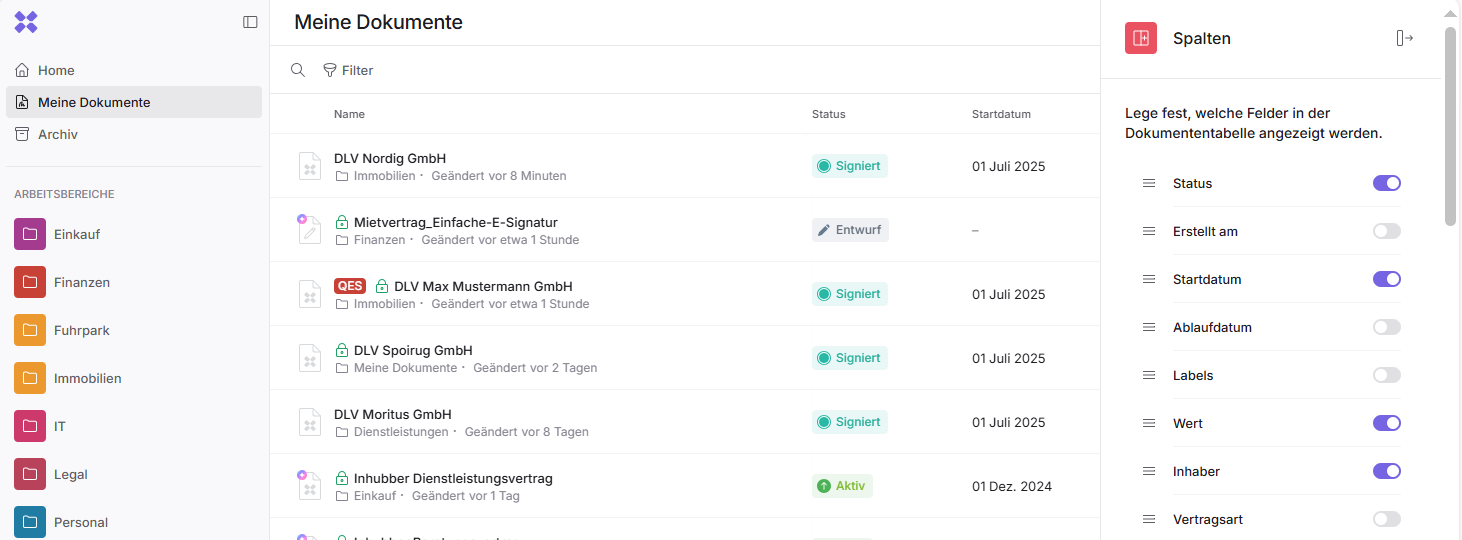Close the Spalten panel with arrow icon
The width and height of the screenshot is (1462, 540).
tap(1405, 38)
